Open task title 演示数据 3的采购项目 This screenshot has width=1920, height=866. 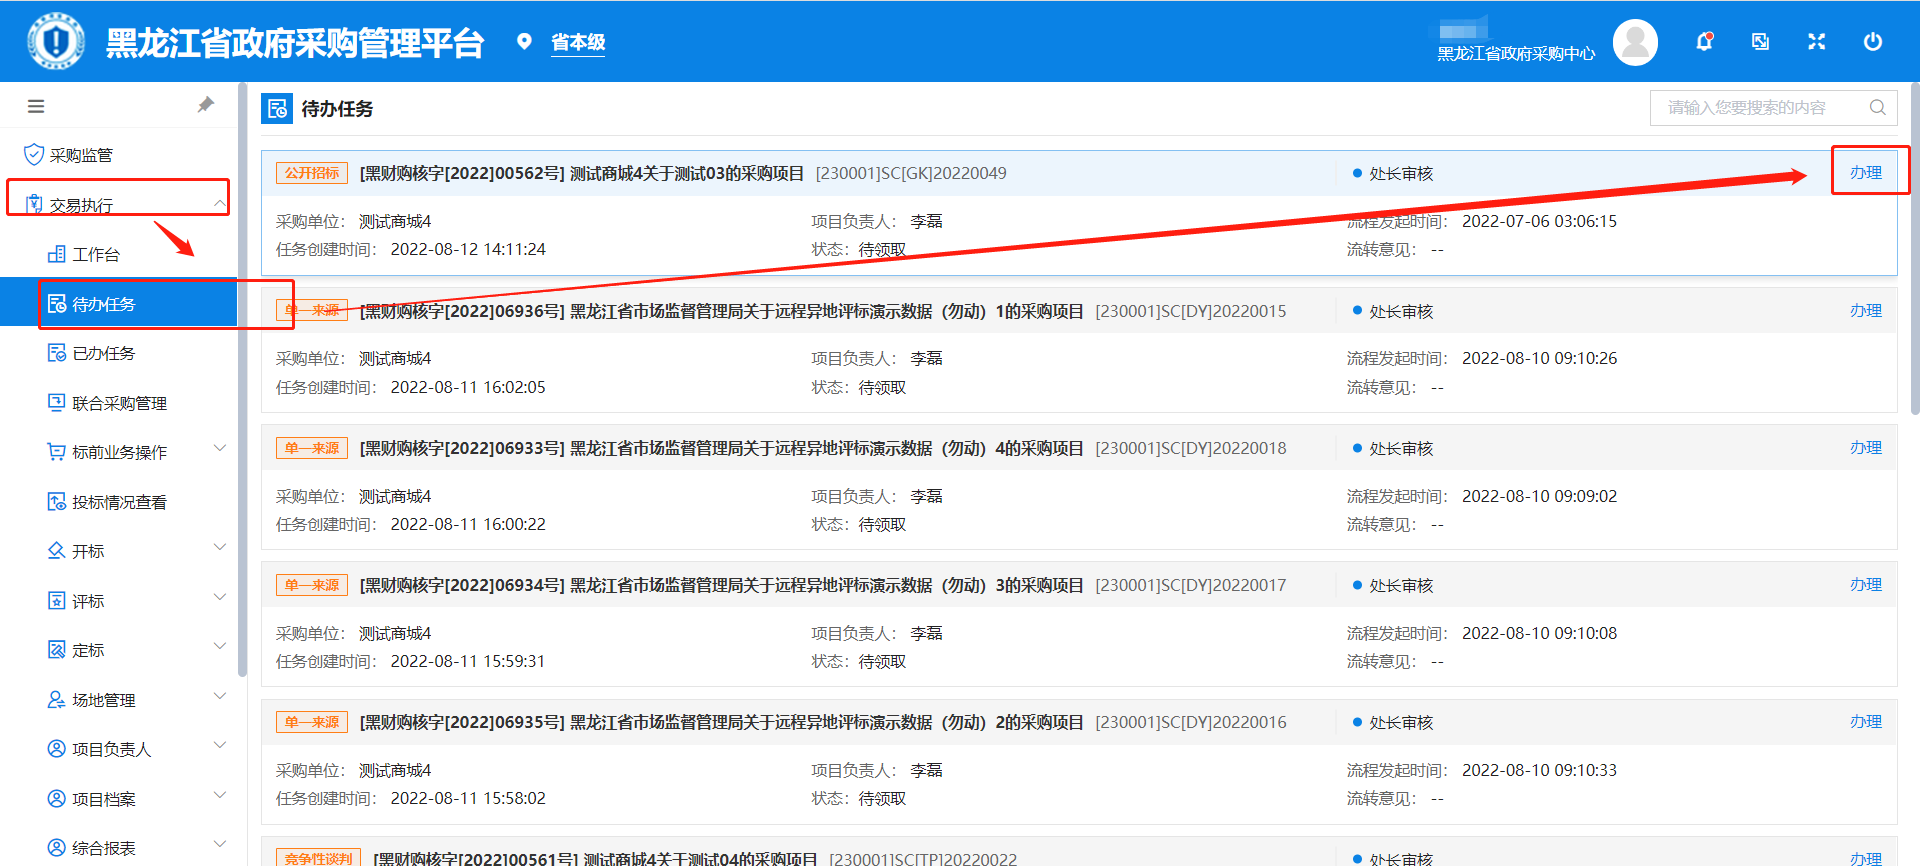[722, 585]
